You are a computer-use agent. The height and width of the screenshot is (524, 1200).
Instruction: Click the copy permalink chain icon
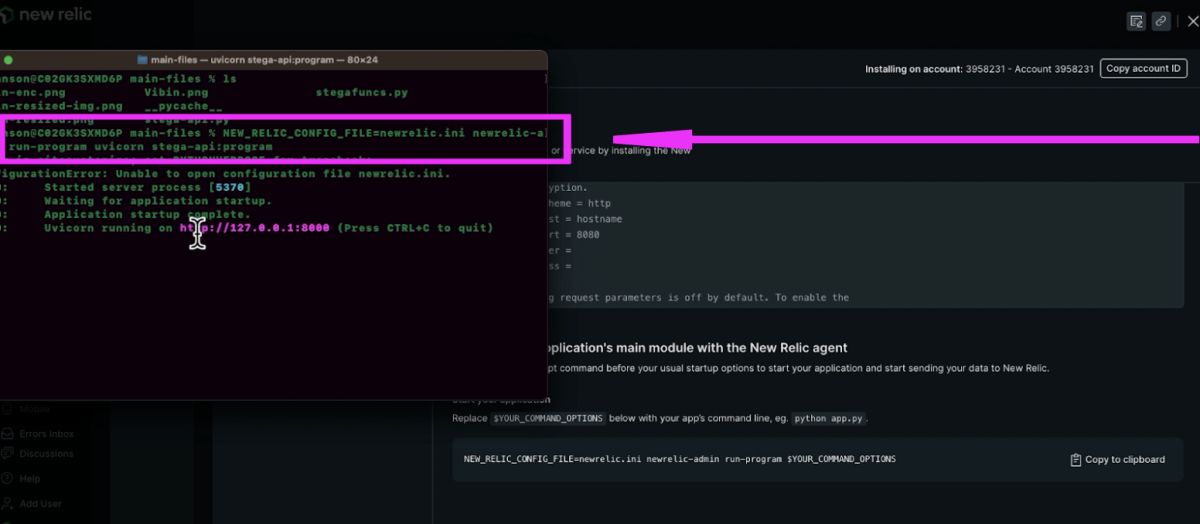(x=1161, y=21)
